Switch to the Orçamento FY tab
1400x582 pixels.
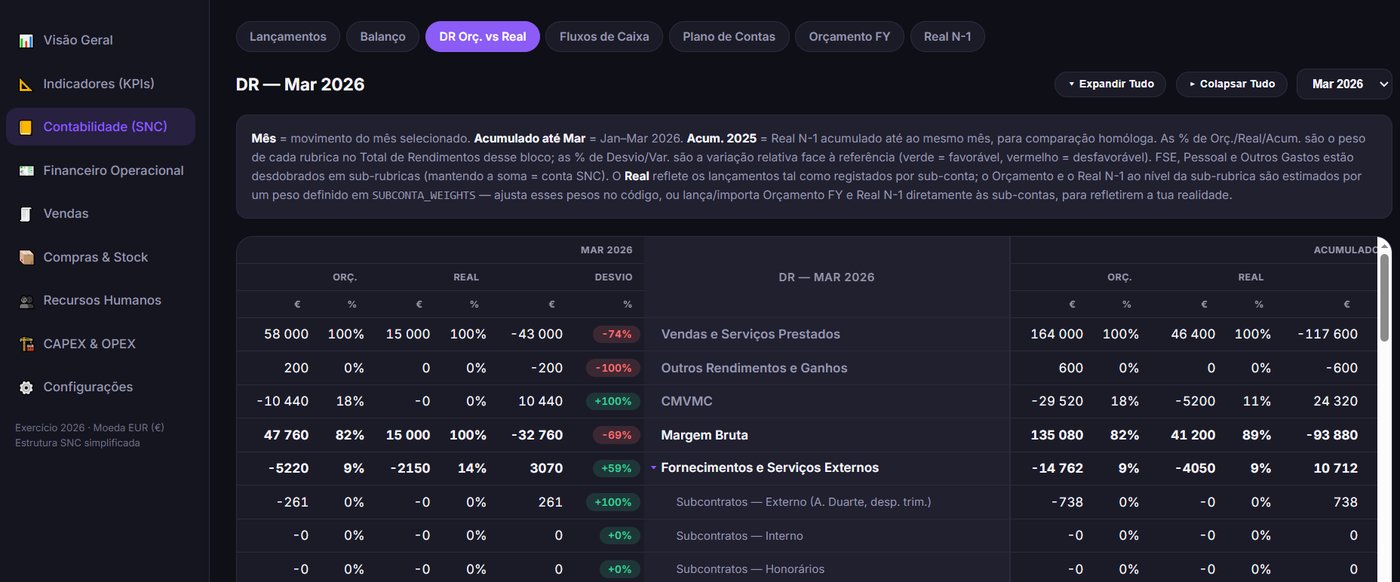(850, 37)
